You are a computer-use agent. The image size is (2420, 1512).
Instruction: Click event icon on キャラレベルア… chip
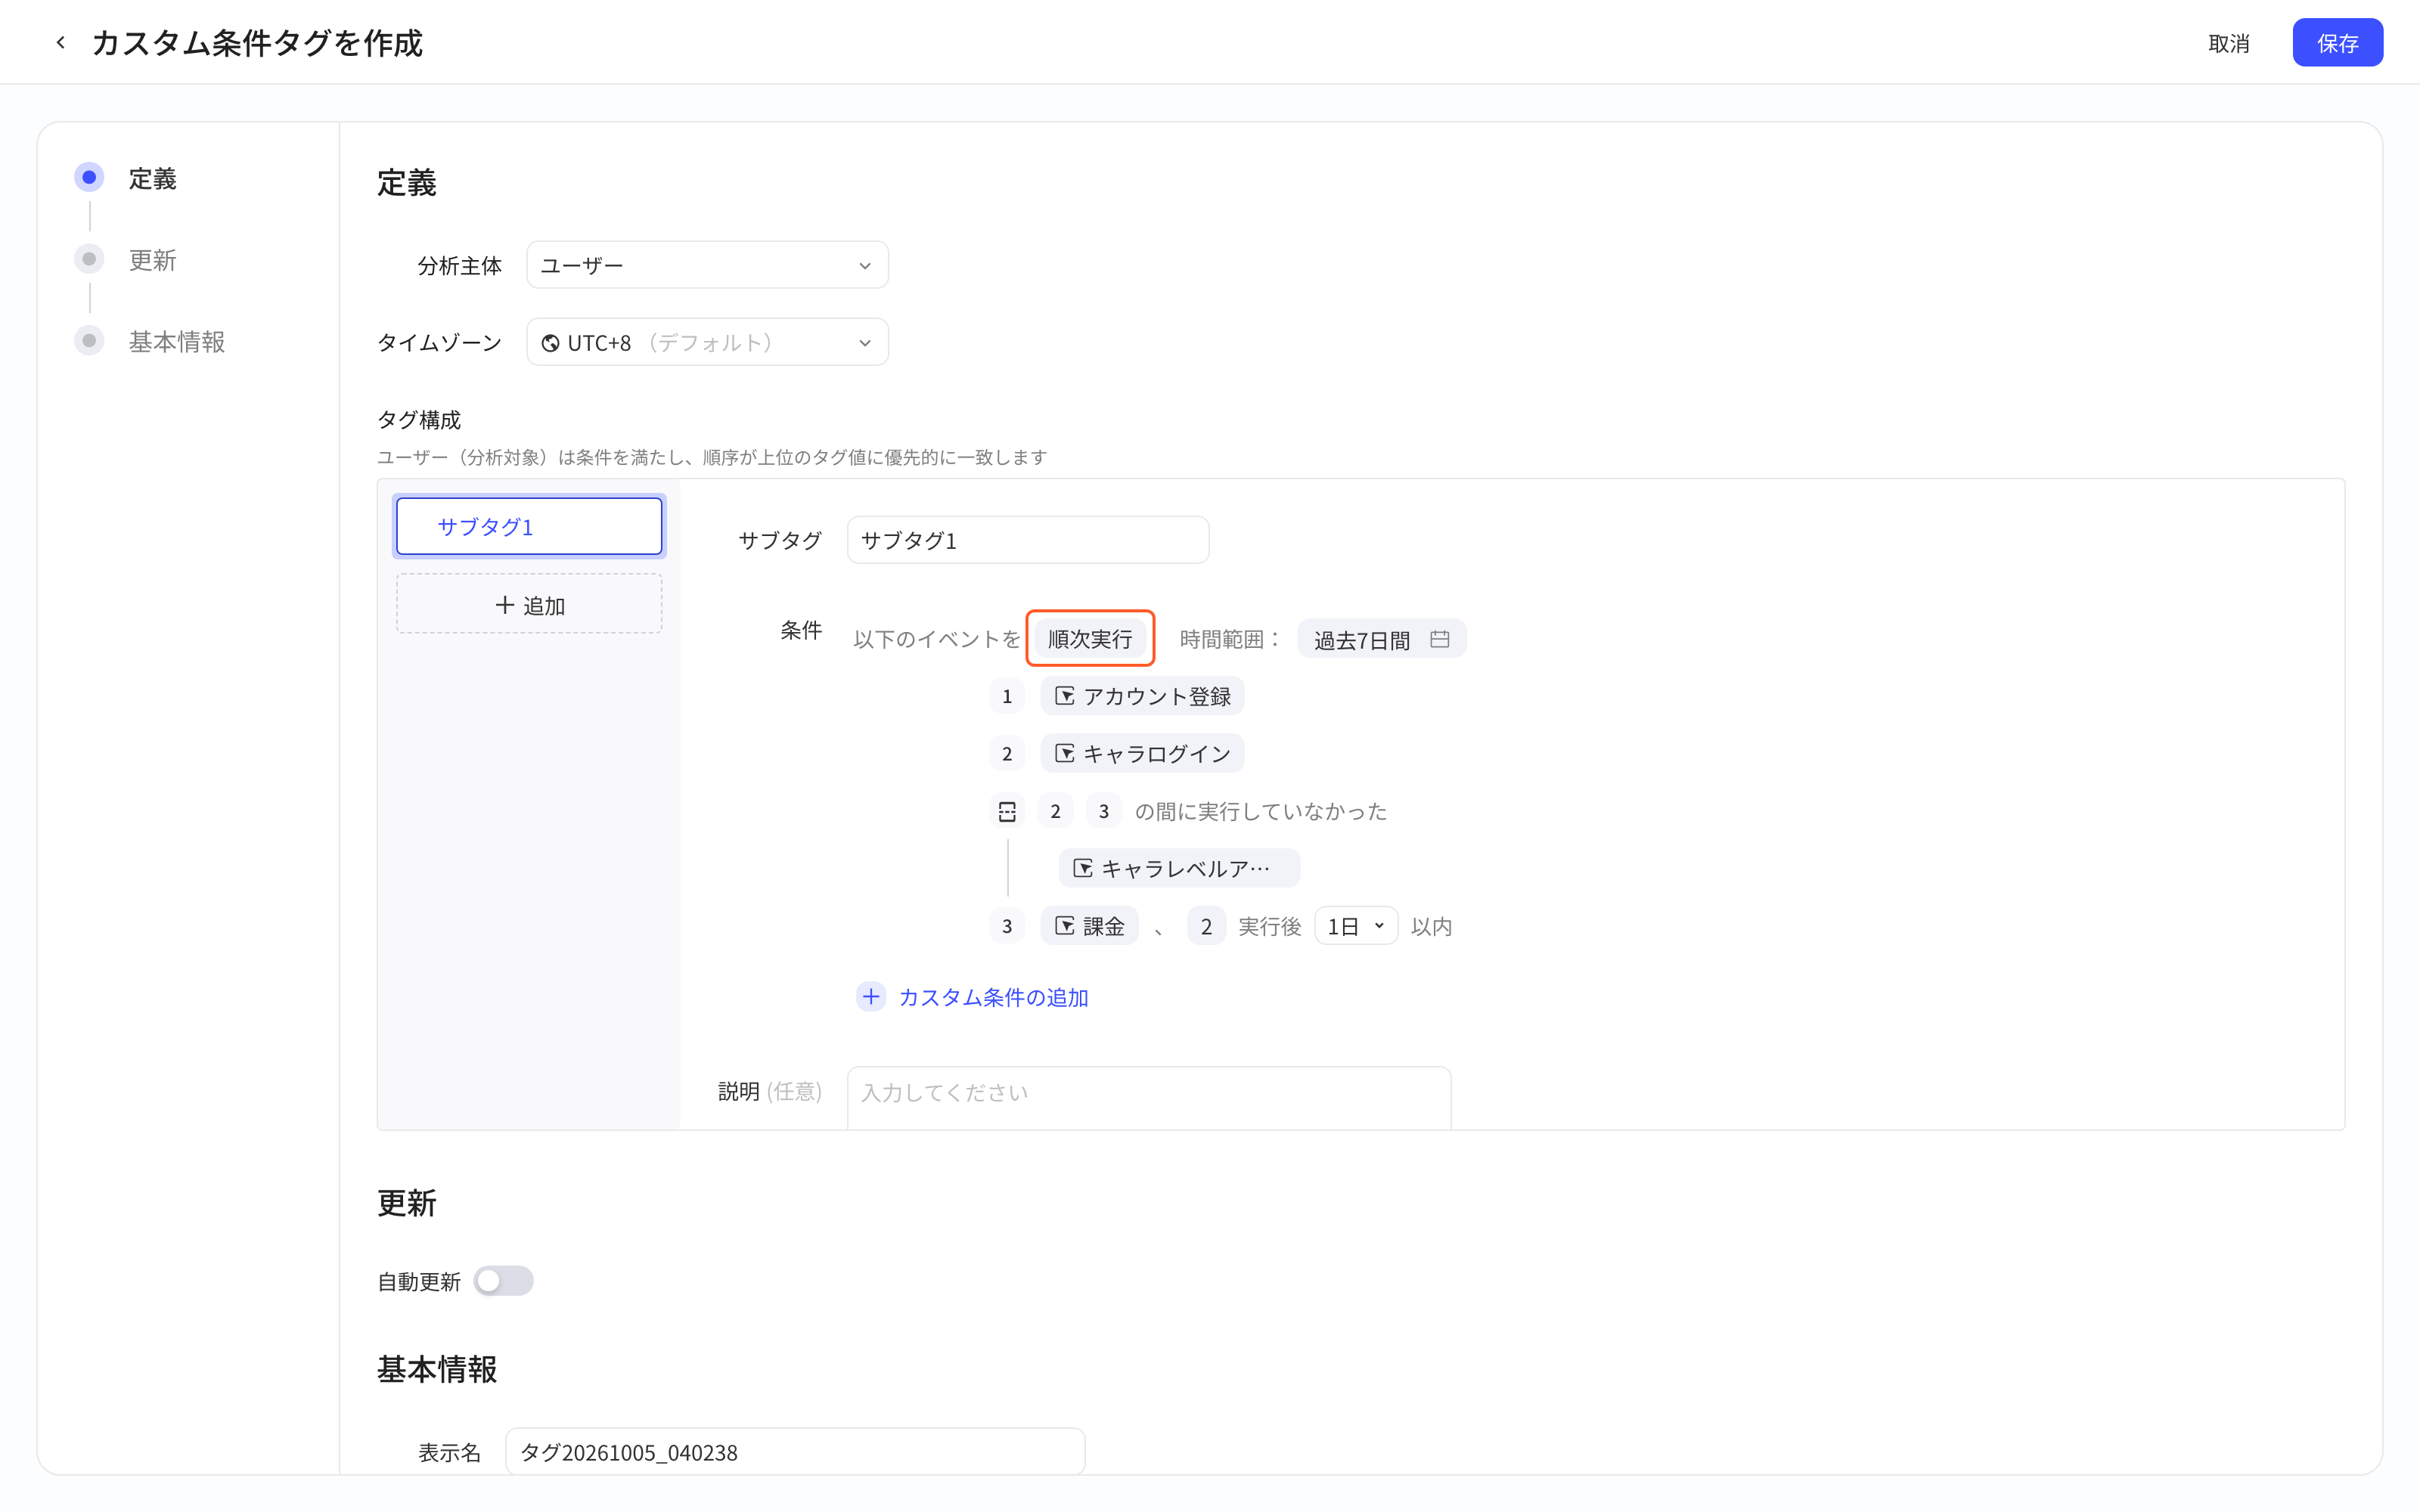tap(1083, 868)
